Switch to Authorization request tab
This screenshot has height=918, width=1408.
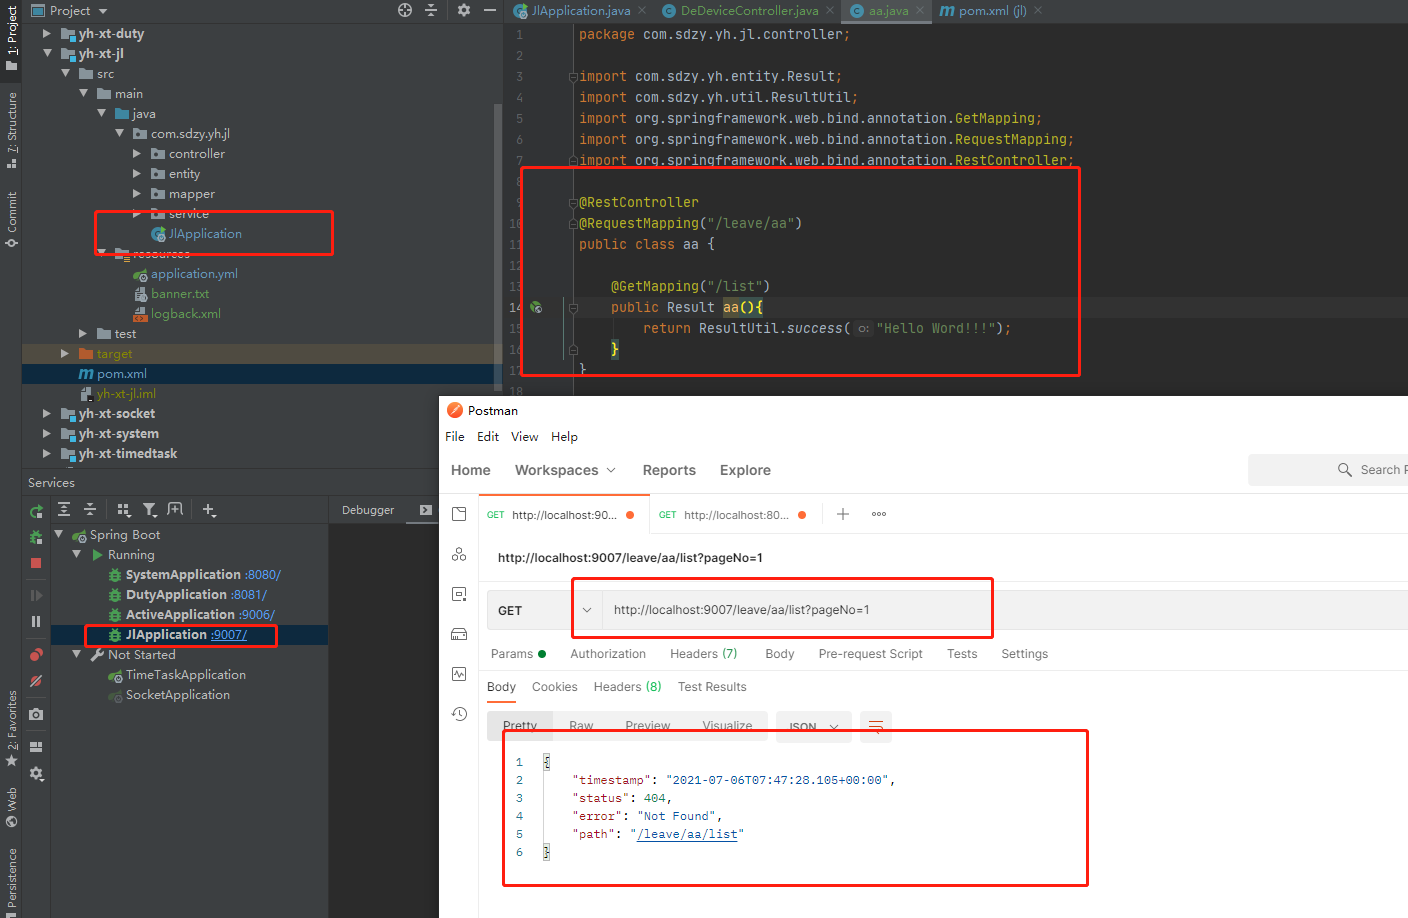click(x=608, y=654)
